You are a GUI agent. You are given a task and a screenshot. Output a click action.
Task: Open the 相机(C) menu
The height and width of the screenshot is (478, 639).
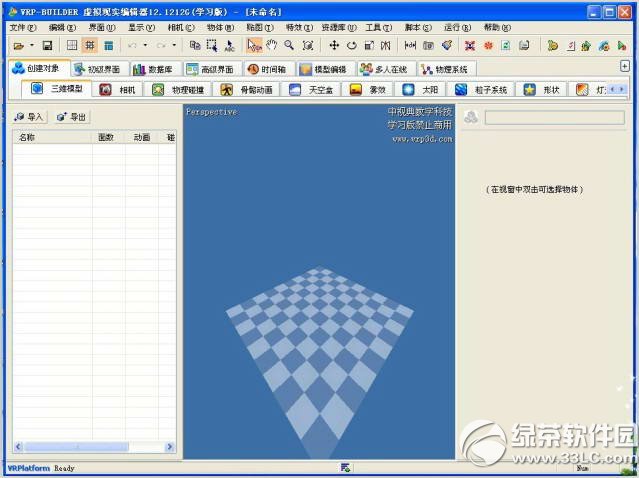(181, 27)
